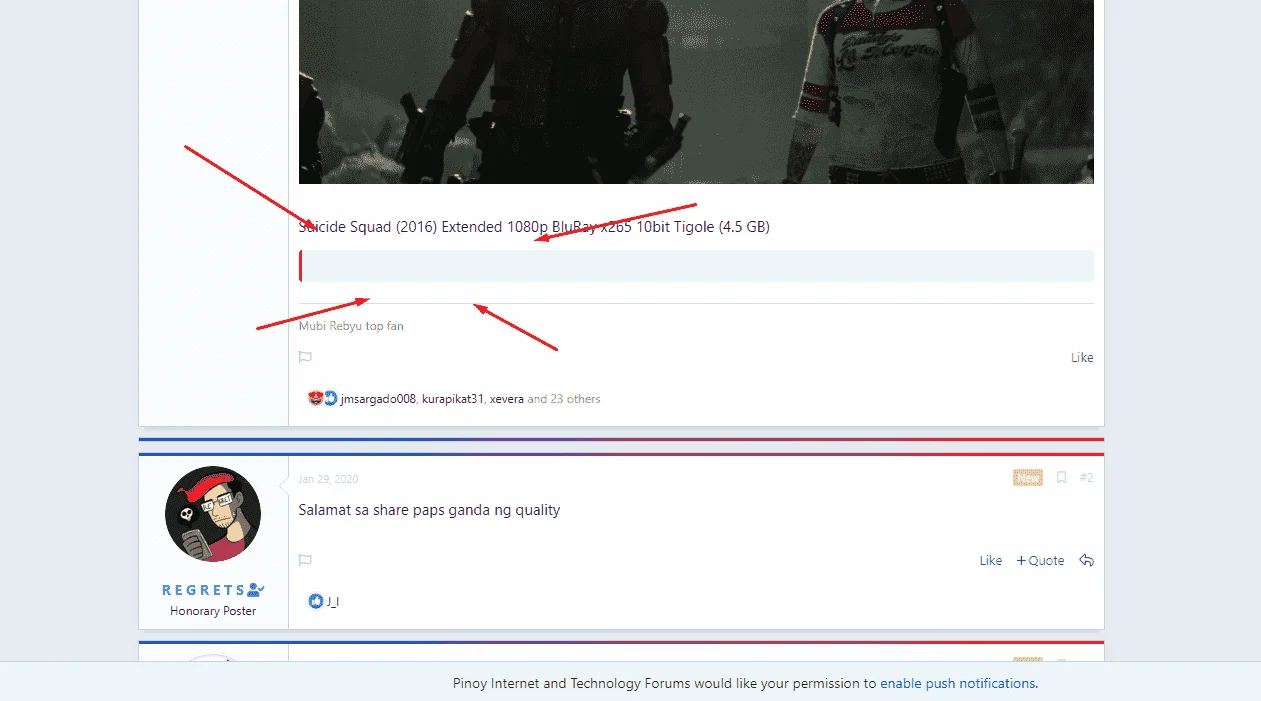Click the Jan 29, 2020 post date
Screen dimensions: 1261x701
(x=328, y=479)
